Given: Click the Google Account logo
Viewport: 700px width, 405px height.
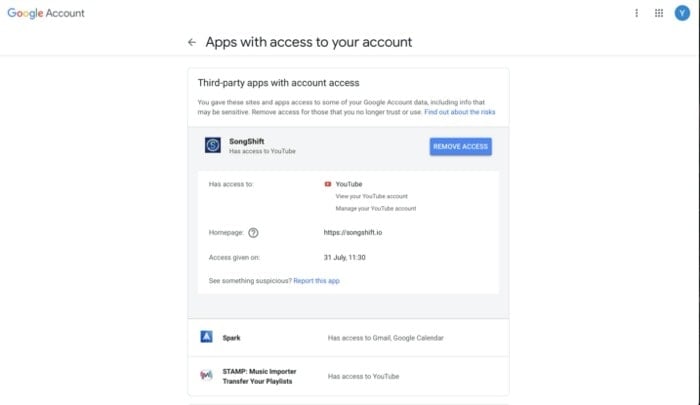Looking at the screenshot, I should tap(46, 13).
